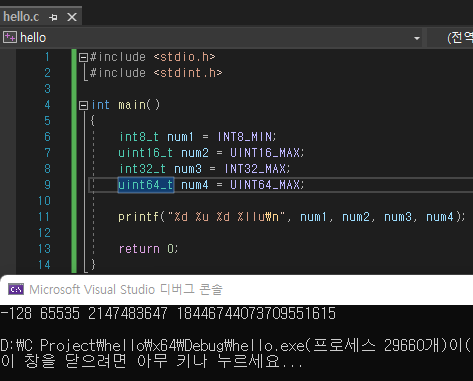Click the stdint.h include header

pos(188,73)
